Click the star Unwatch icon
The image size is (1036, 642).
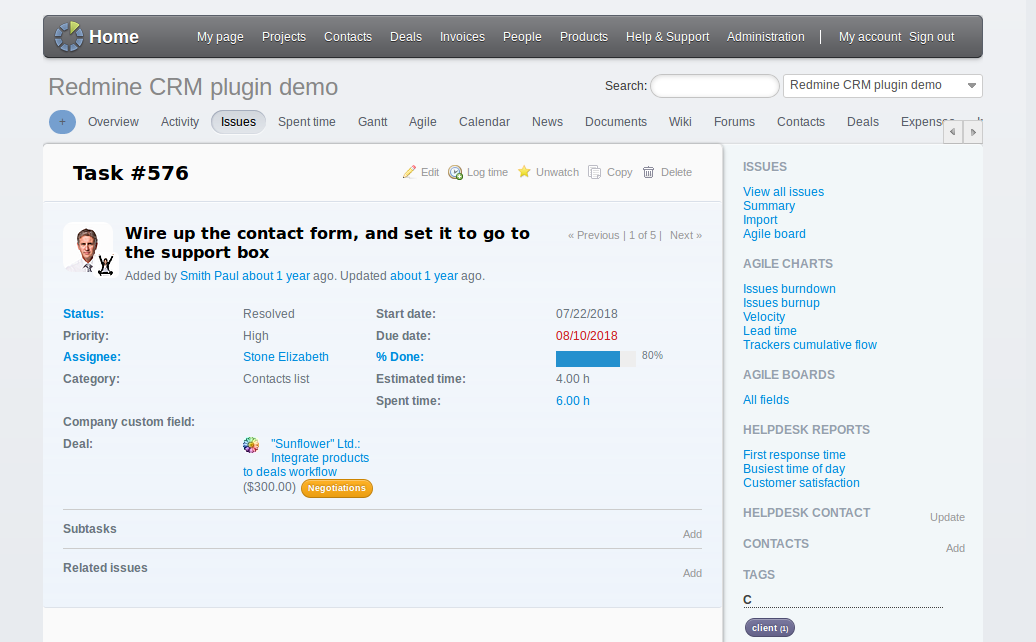point(525,172)
